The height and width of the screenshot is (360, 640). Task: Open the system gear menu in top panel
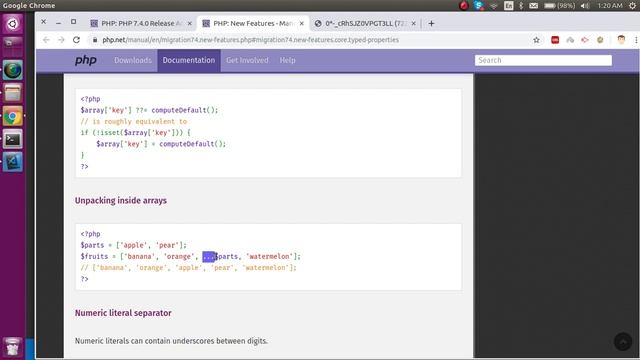point(632,6)
